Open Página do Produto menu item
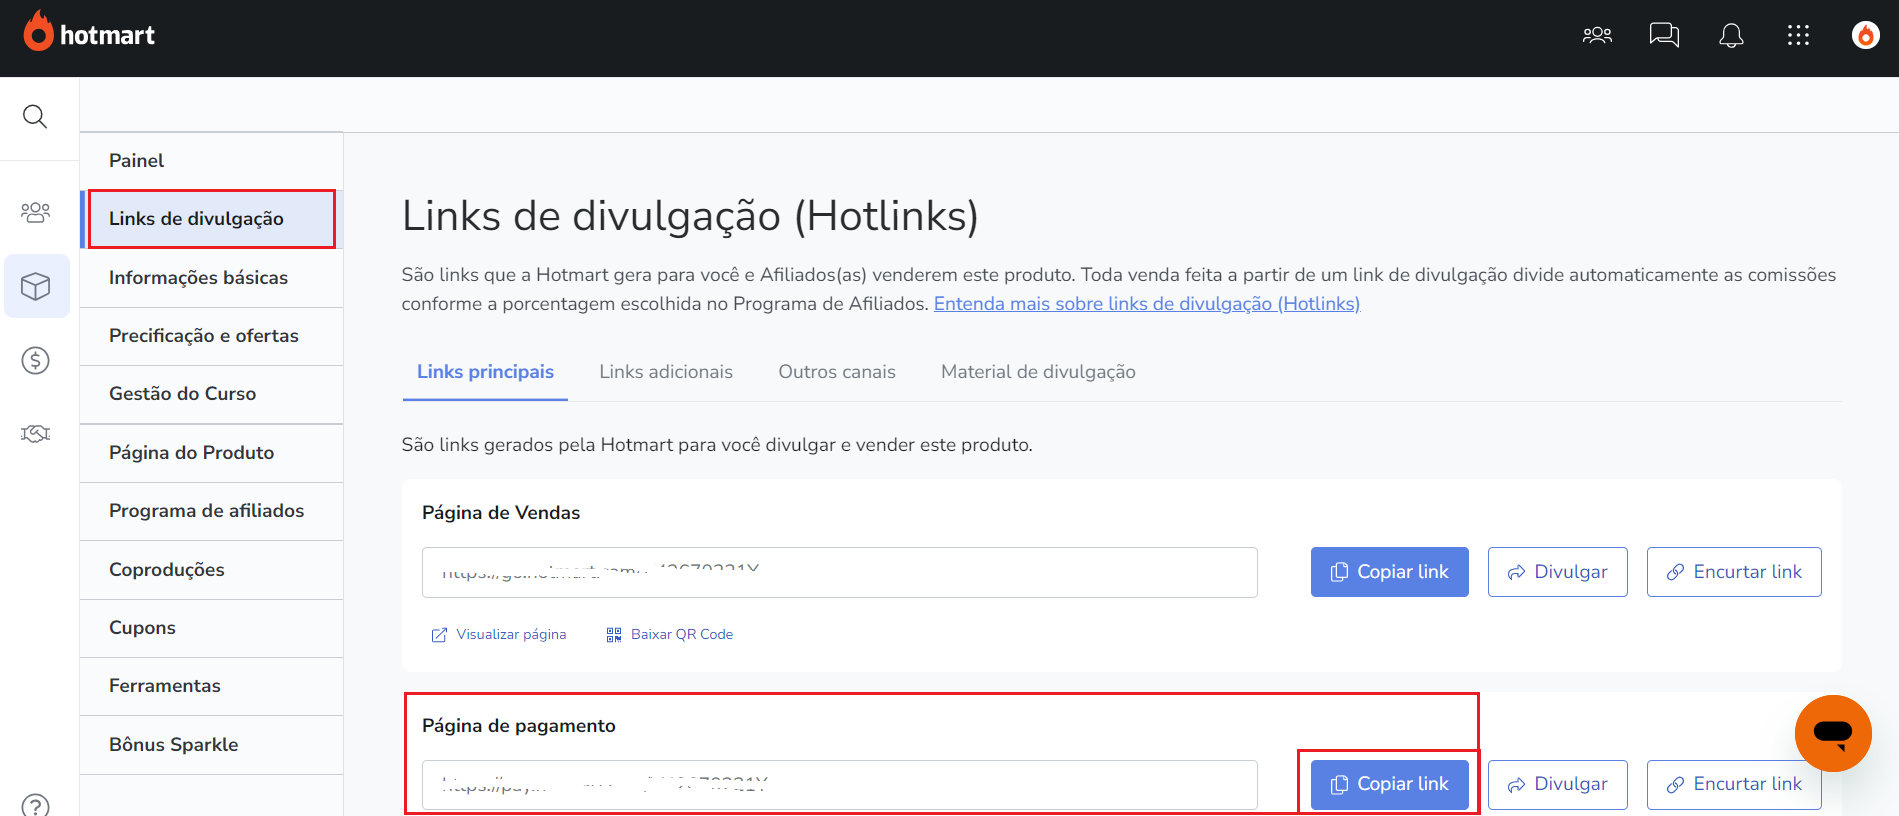 212,453
